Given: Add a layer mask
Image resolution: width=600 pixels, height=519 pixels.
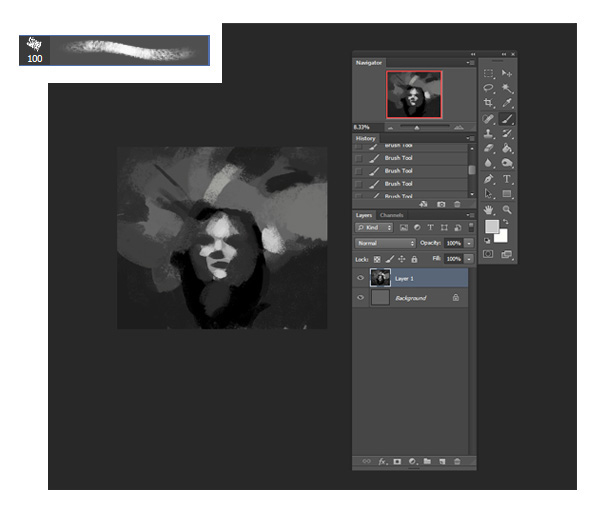Looking at the screenshot, I should click(397, 462).
